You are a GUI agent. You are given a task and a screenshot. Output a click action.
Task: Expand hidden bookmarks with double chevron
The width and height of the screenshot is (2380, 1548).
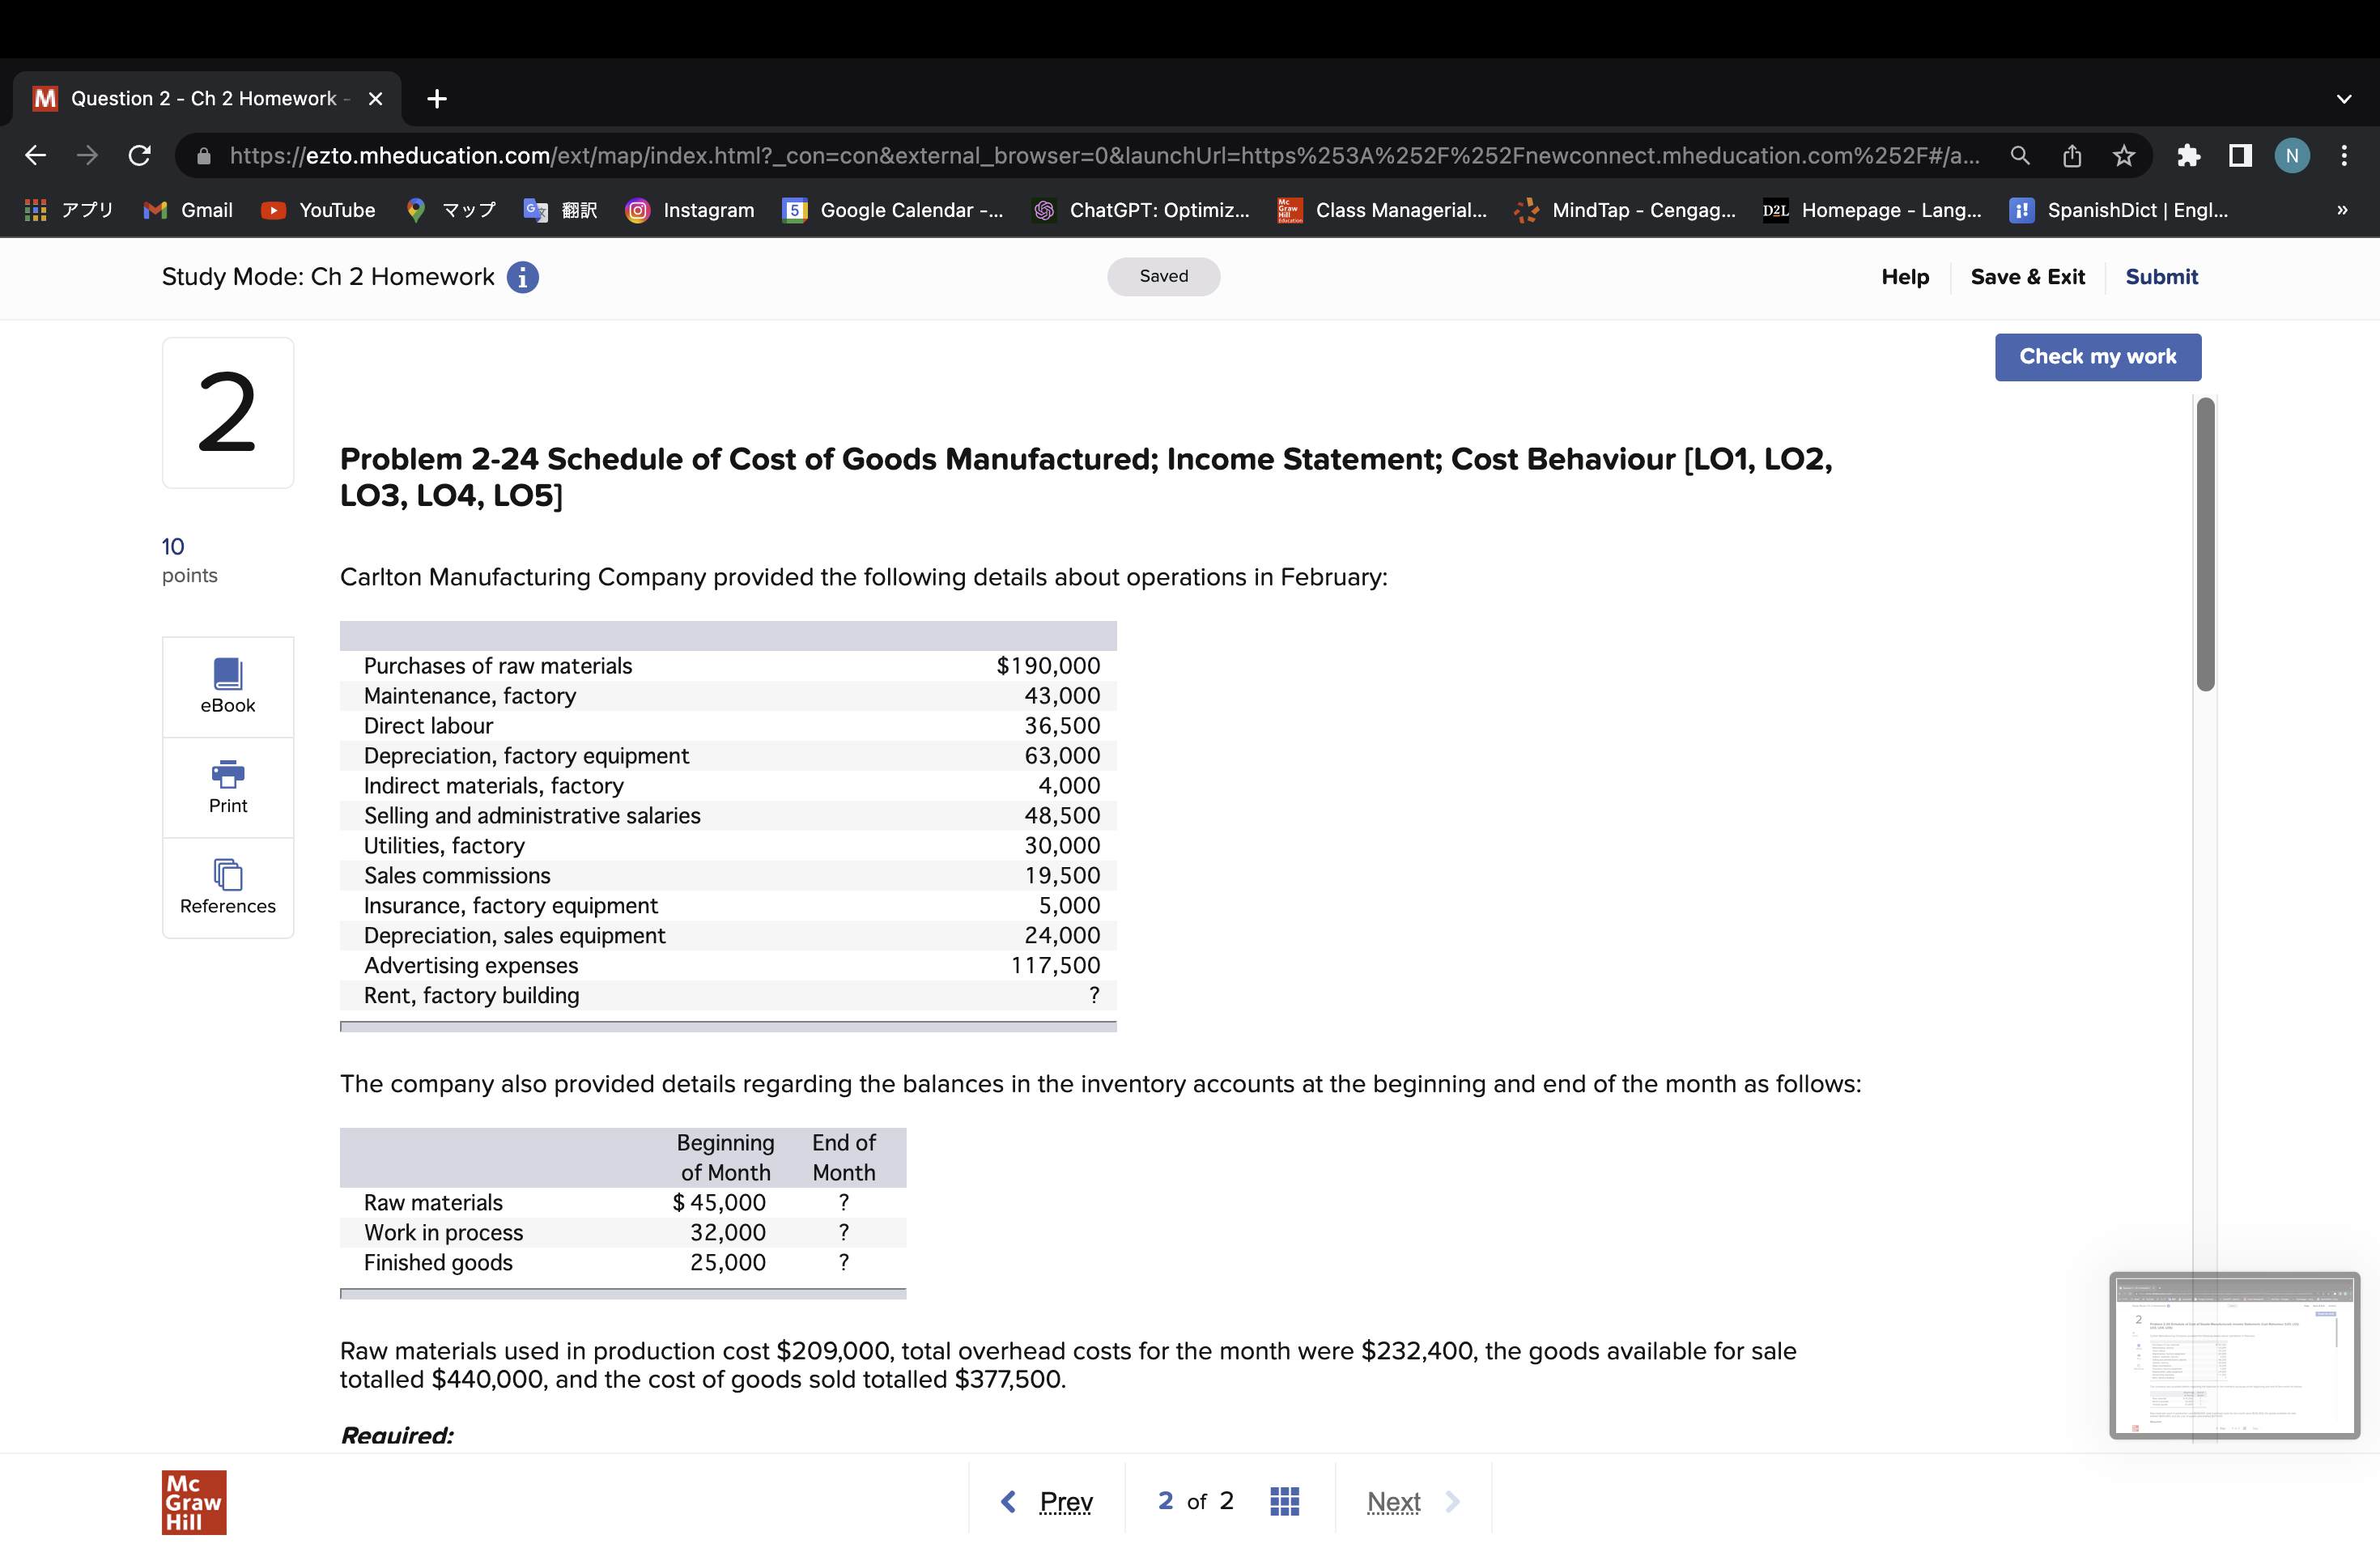coord(2341,210)
